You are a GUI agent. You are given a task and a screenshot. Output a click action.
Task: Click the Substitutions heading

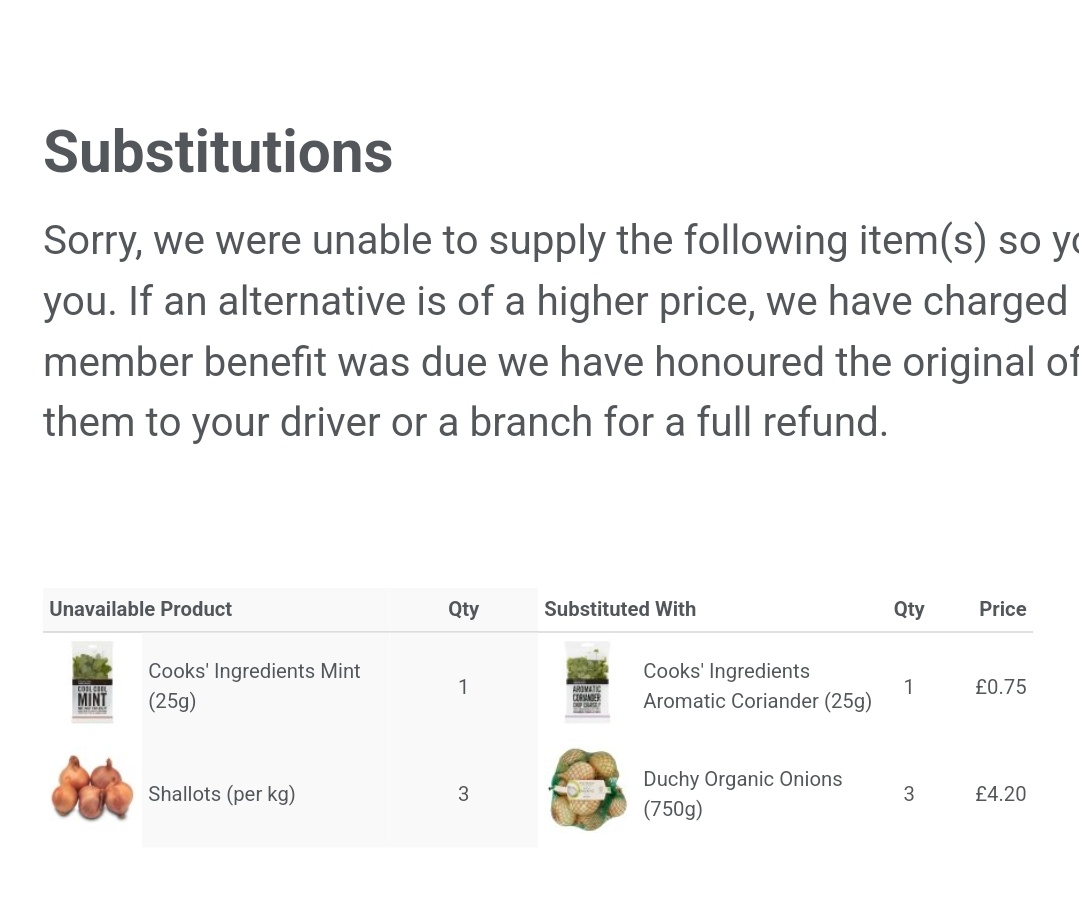(217, 152)
